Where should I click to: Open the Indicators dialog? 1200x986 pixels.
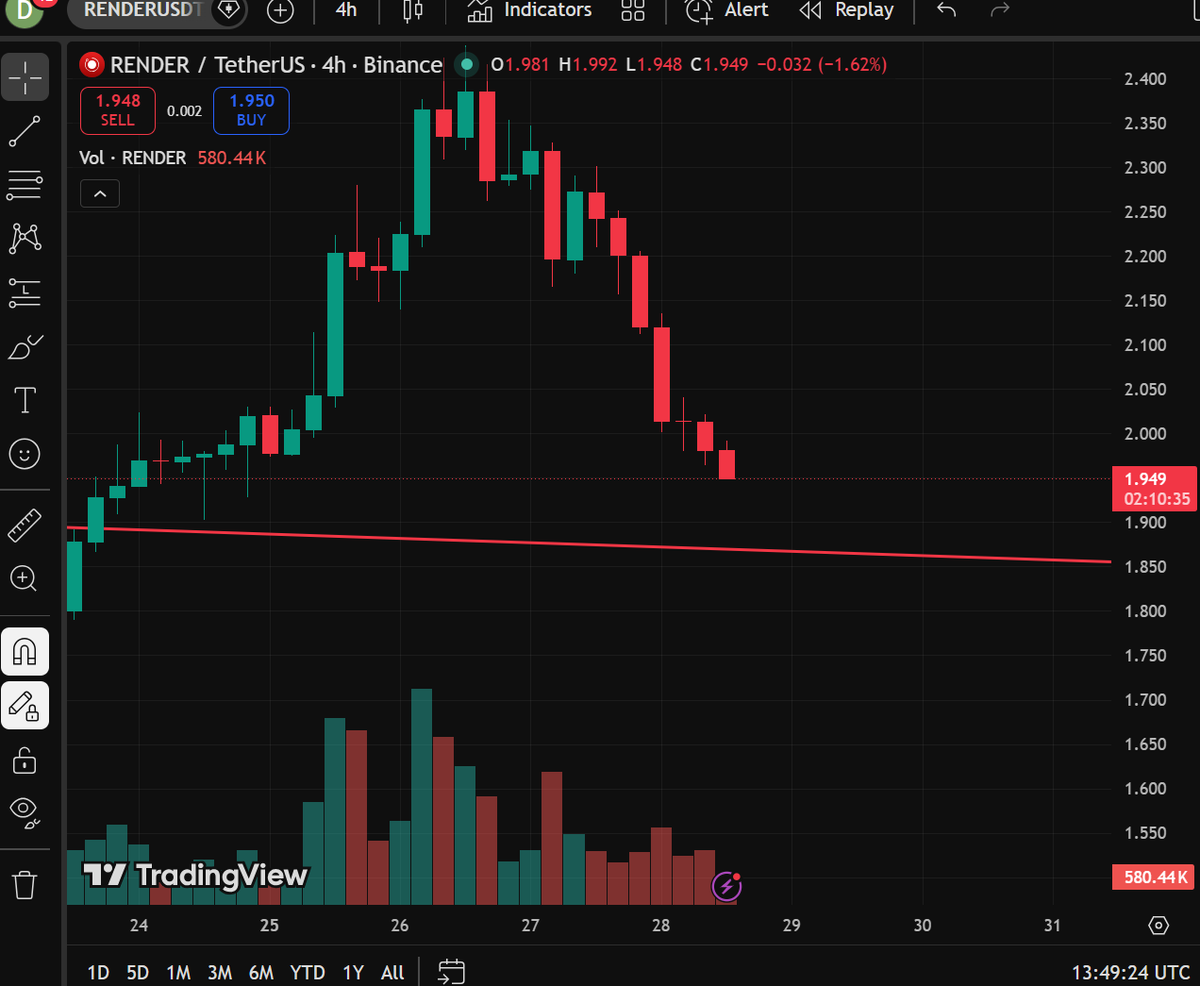pyautogui.click(x=530, y=10)
